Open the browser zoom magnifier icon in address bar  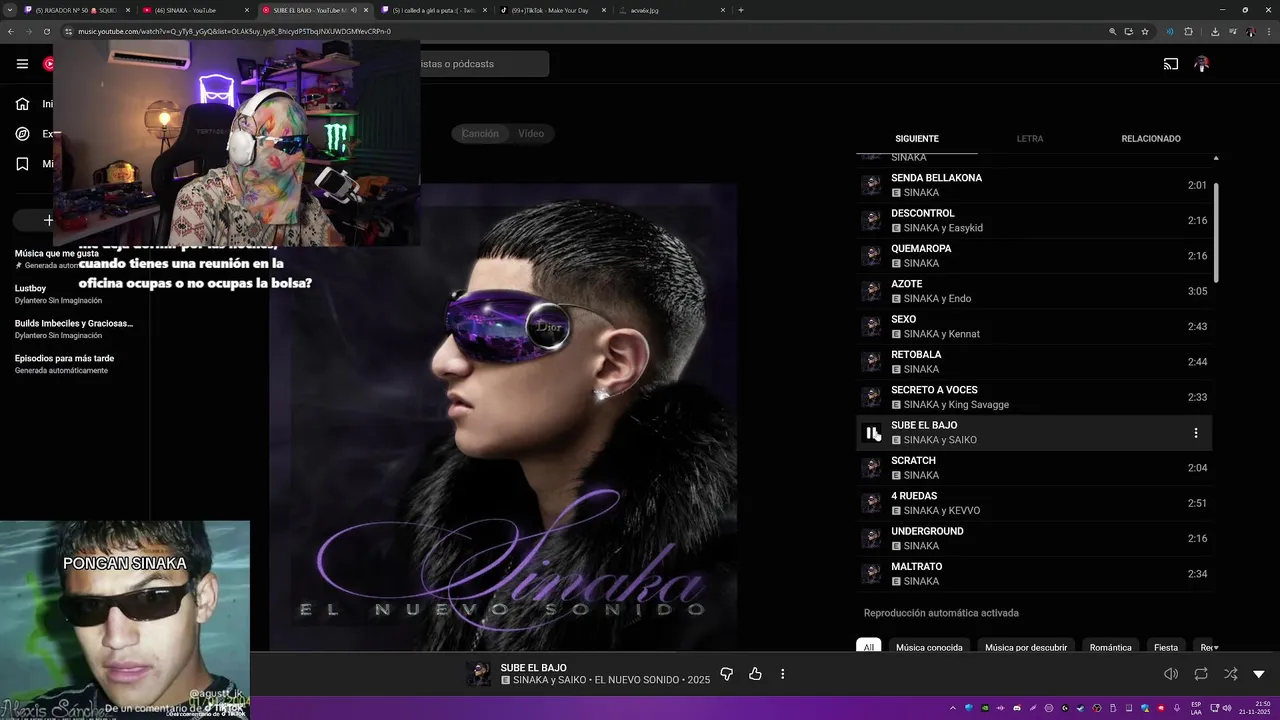pos(1112,31)
